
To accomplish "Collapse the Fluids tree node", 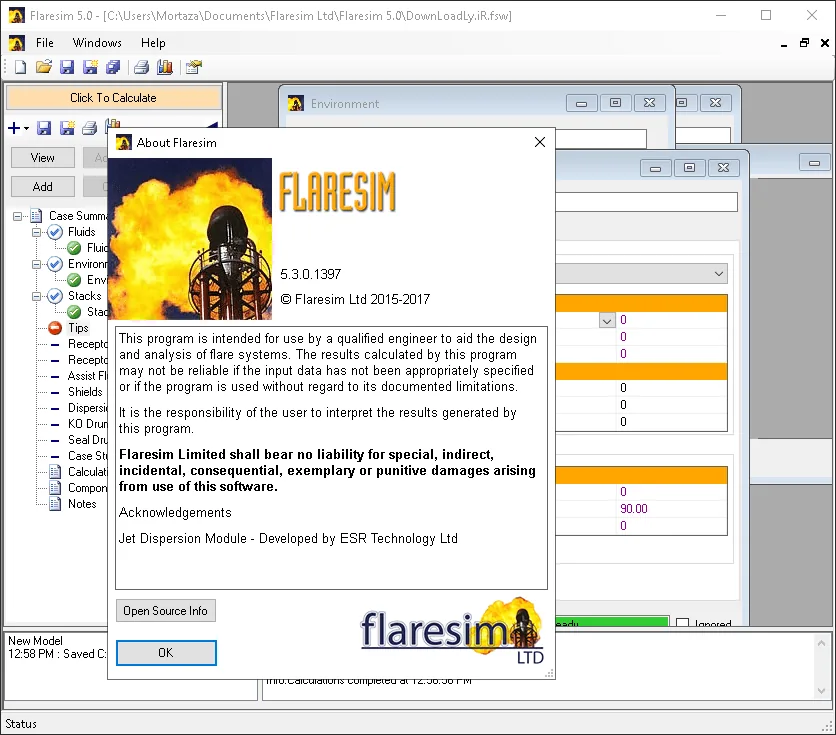I will (36, 232).
